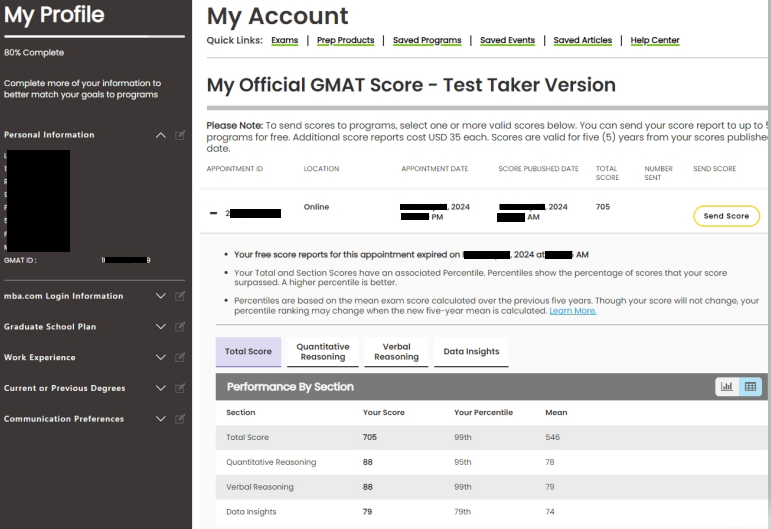Switch to bar chart view icon
Screen dimensions: 771x529
click(727, 386)
